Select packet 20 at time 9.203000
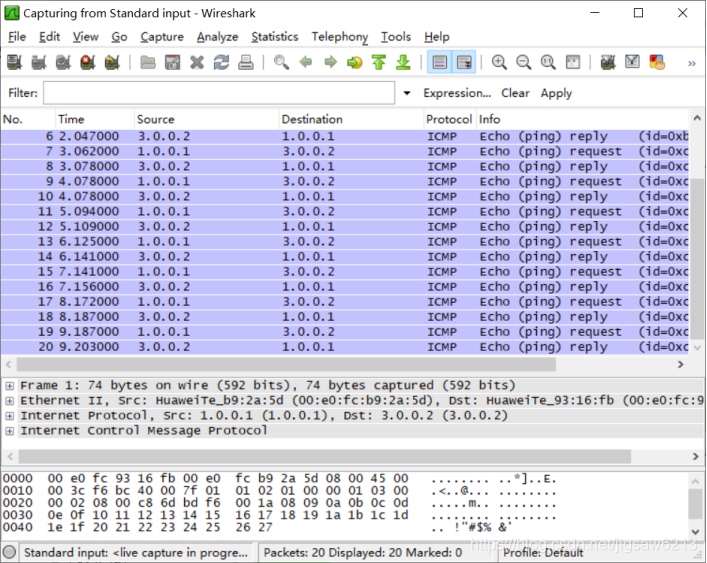 pos(344,347)
